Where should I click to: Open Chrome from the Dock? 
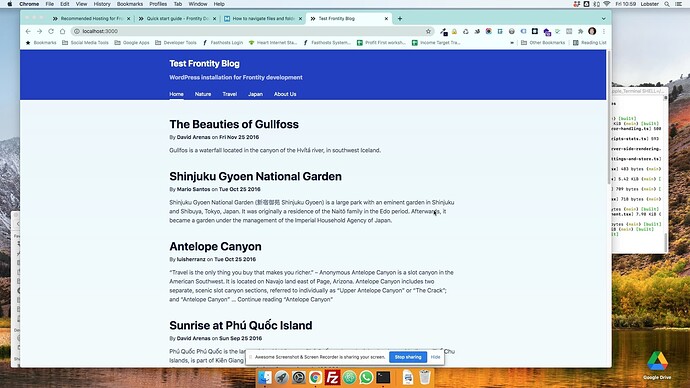(316, 377)
